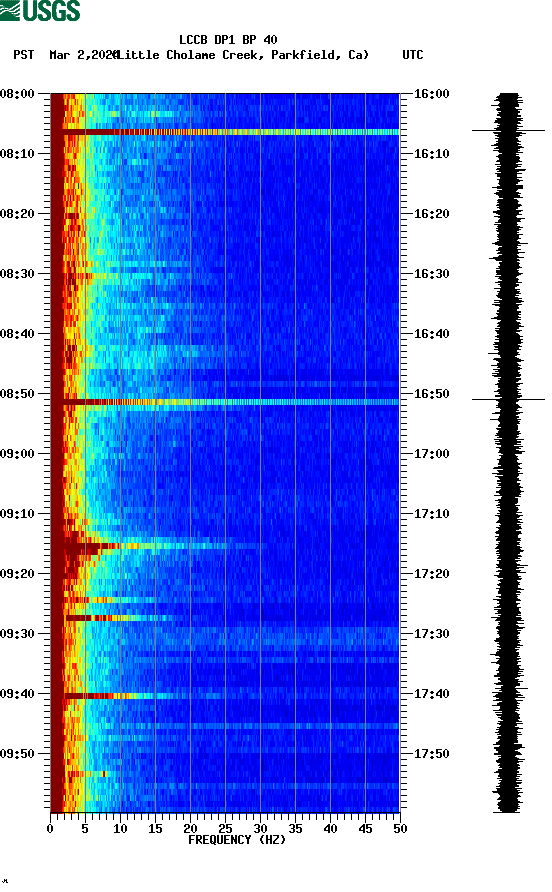The width and height of the screenshot is (552, 892).
Task: Click the 5 Hz axis tick label
Action: pyautogui.click(x=85, y=829)
